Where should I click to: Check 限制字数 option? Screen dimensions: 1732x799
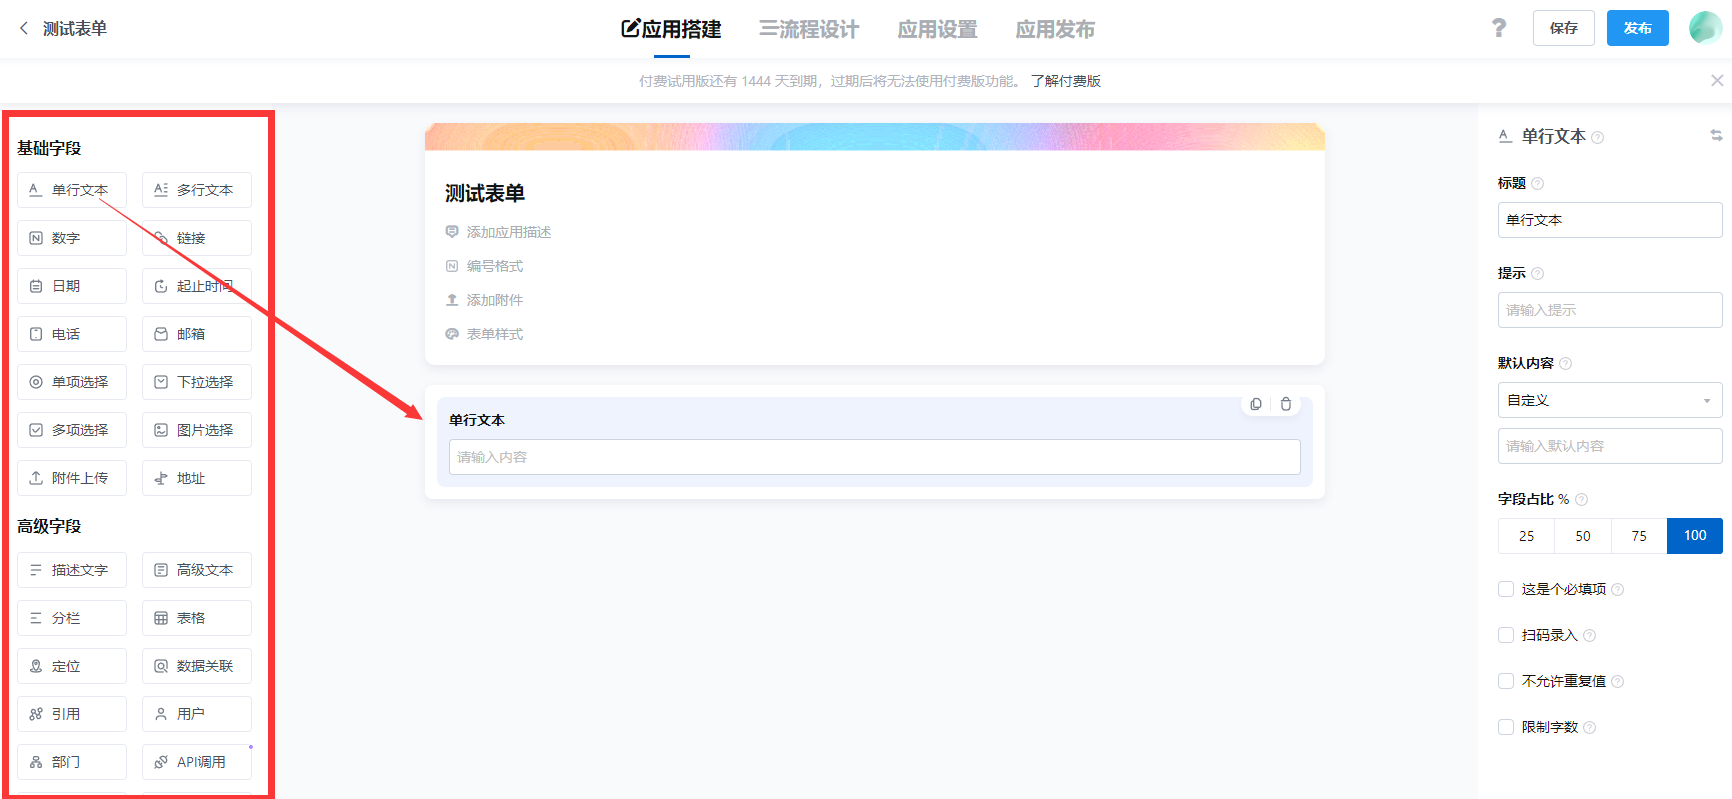(1506, 727)
